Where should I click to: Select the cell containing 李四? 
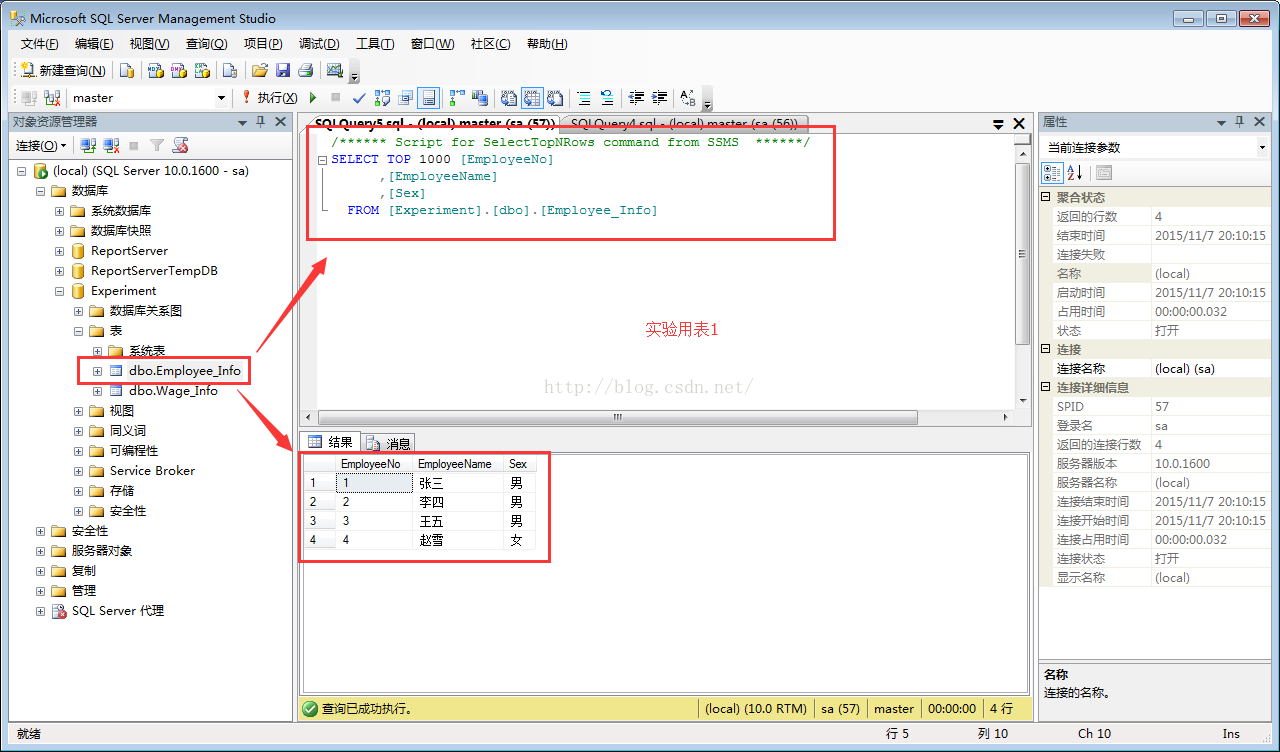[459, 502]
